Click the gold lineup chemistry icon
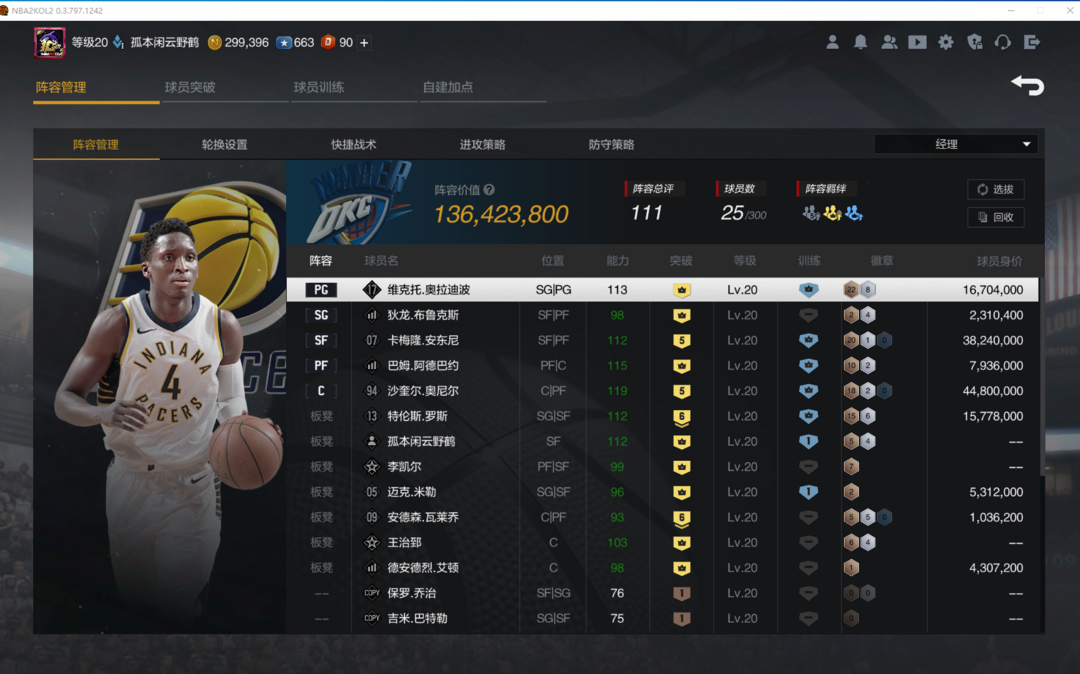1080x674 pixels. [832, 213]
